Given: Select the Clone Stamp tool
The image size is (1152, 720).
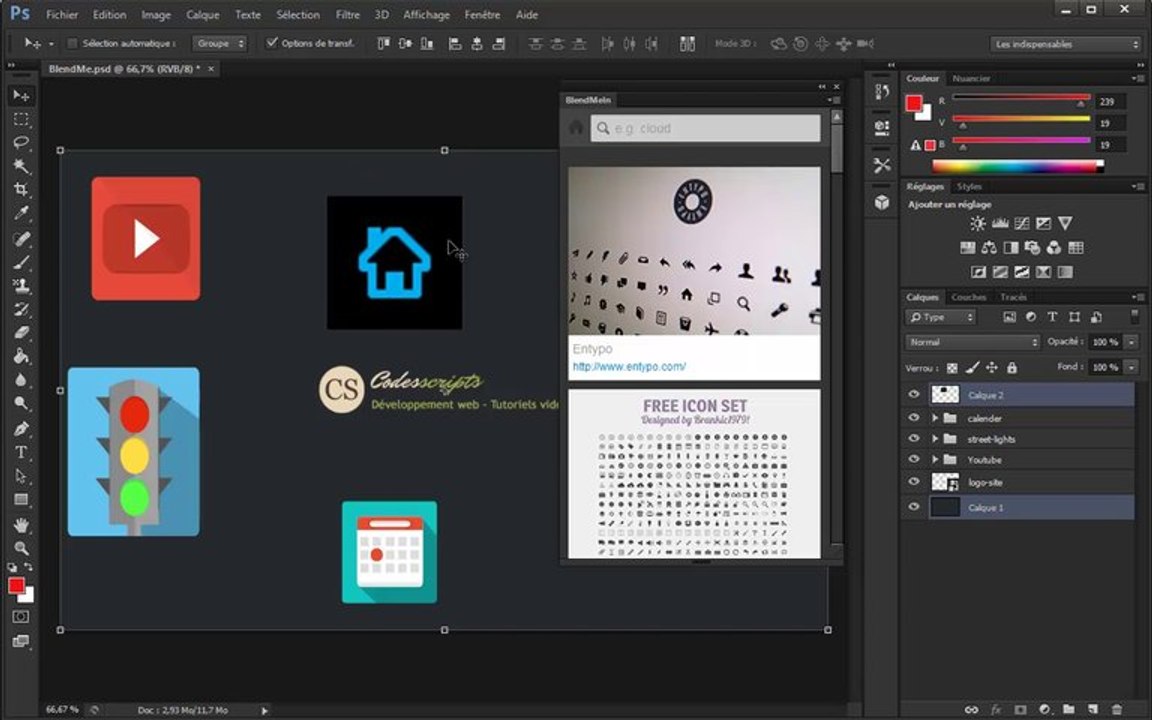Looking at the screenshot, I should [x=21, y=285].
